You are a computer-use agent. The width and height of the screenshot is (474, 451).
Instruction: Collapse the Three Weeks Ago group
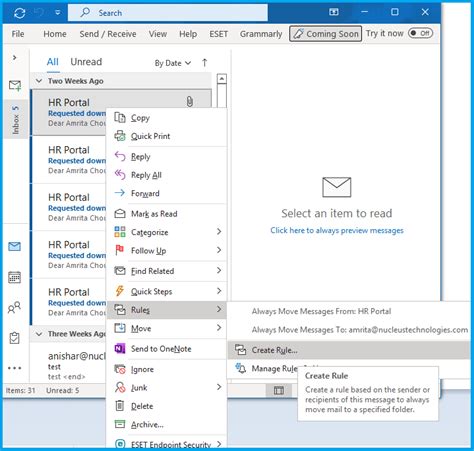tap(39, 334)
